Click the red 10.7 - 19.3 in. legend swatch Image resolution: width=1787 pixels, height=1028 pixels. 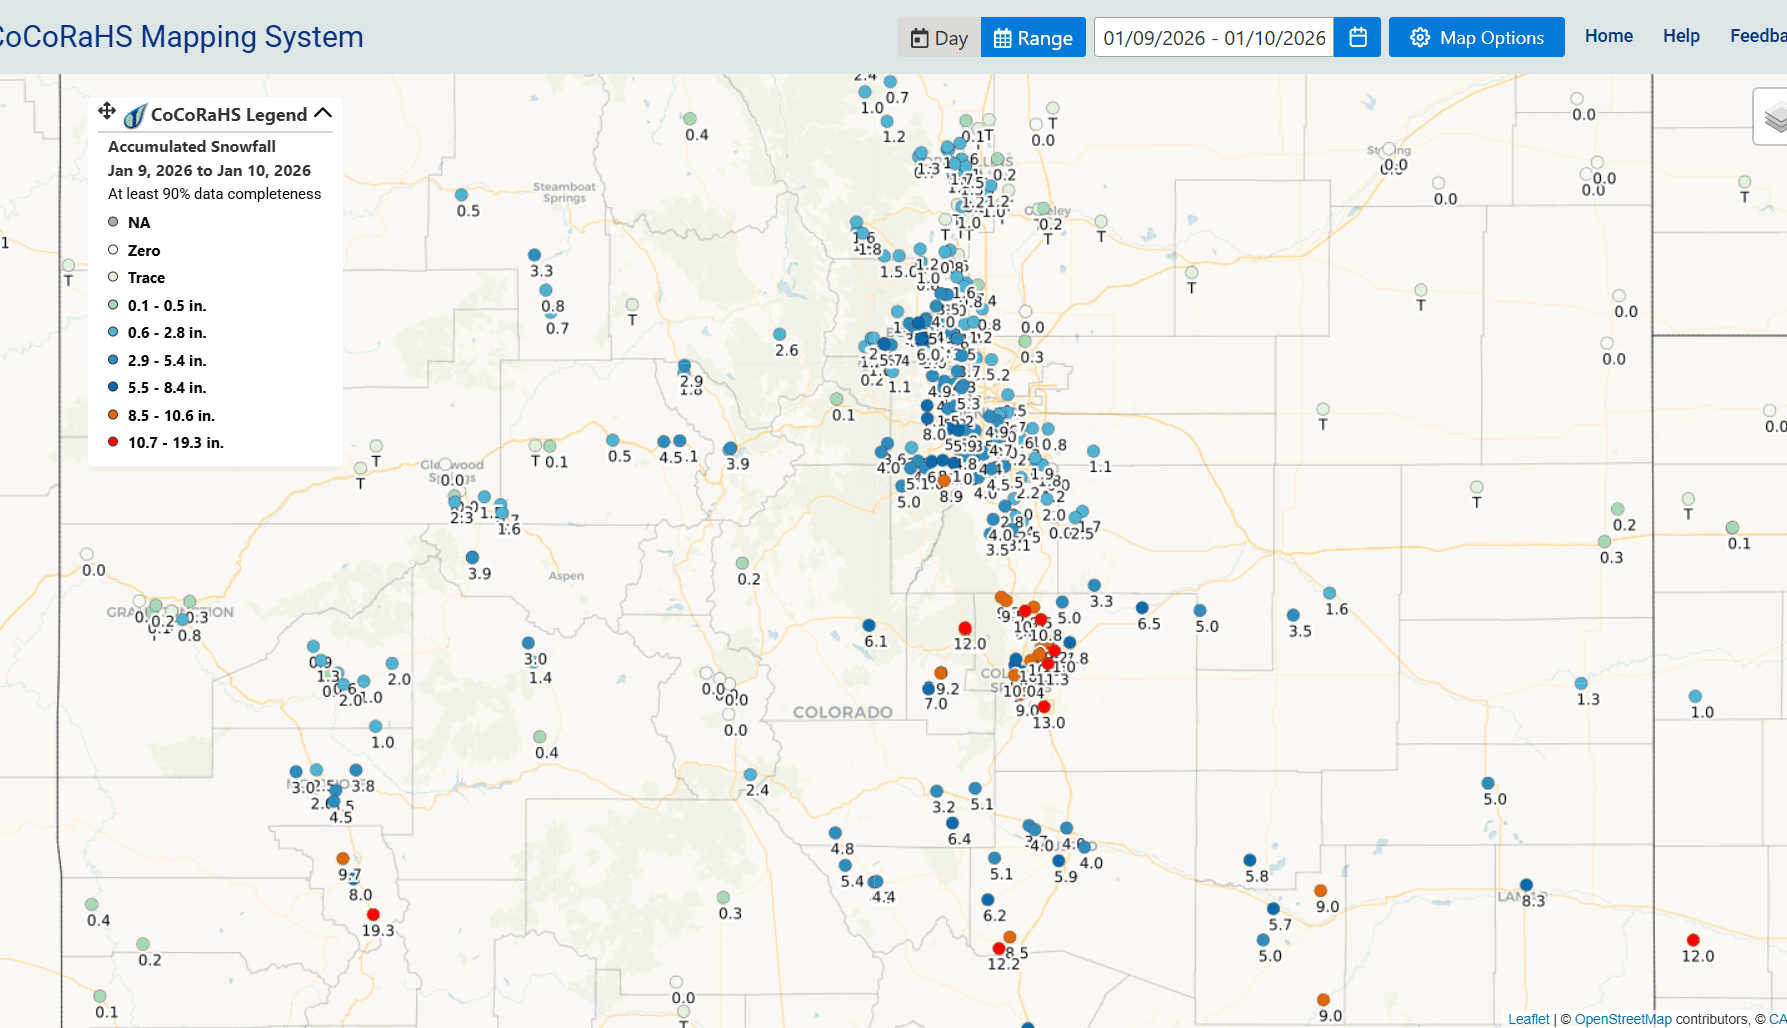[113, 442]
